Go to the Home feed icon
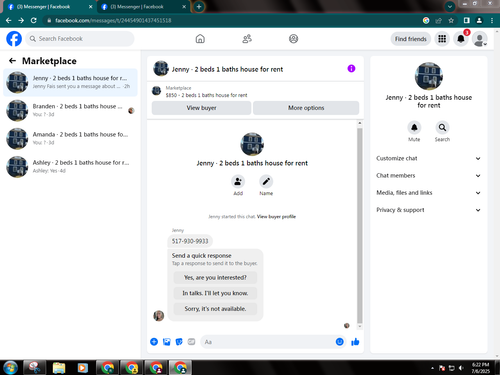500x375 pixels. [x=200, y=39]
